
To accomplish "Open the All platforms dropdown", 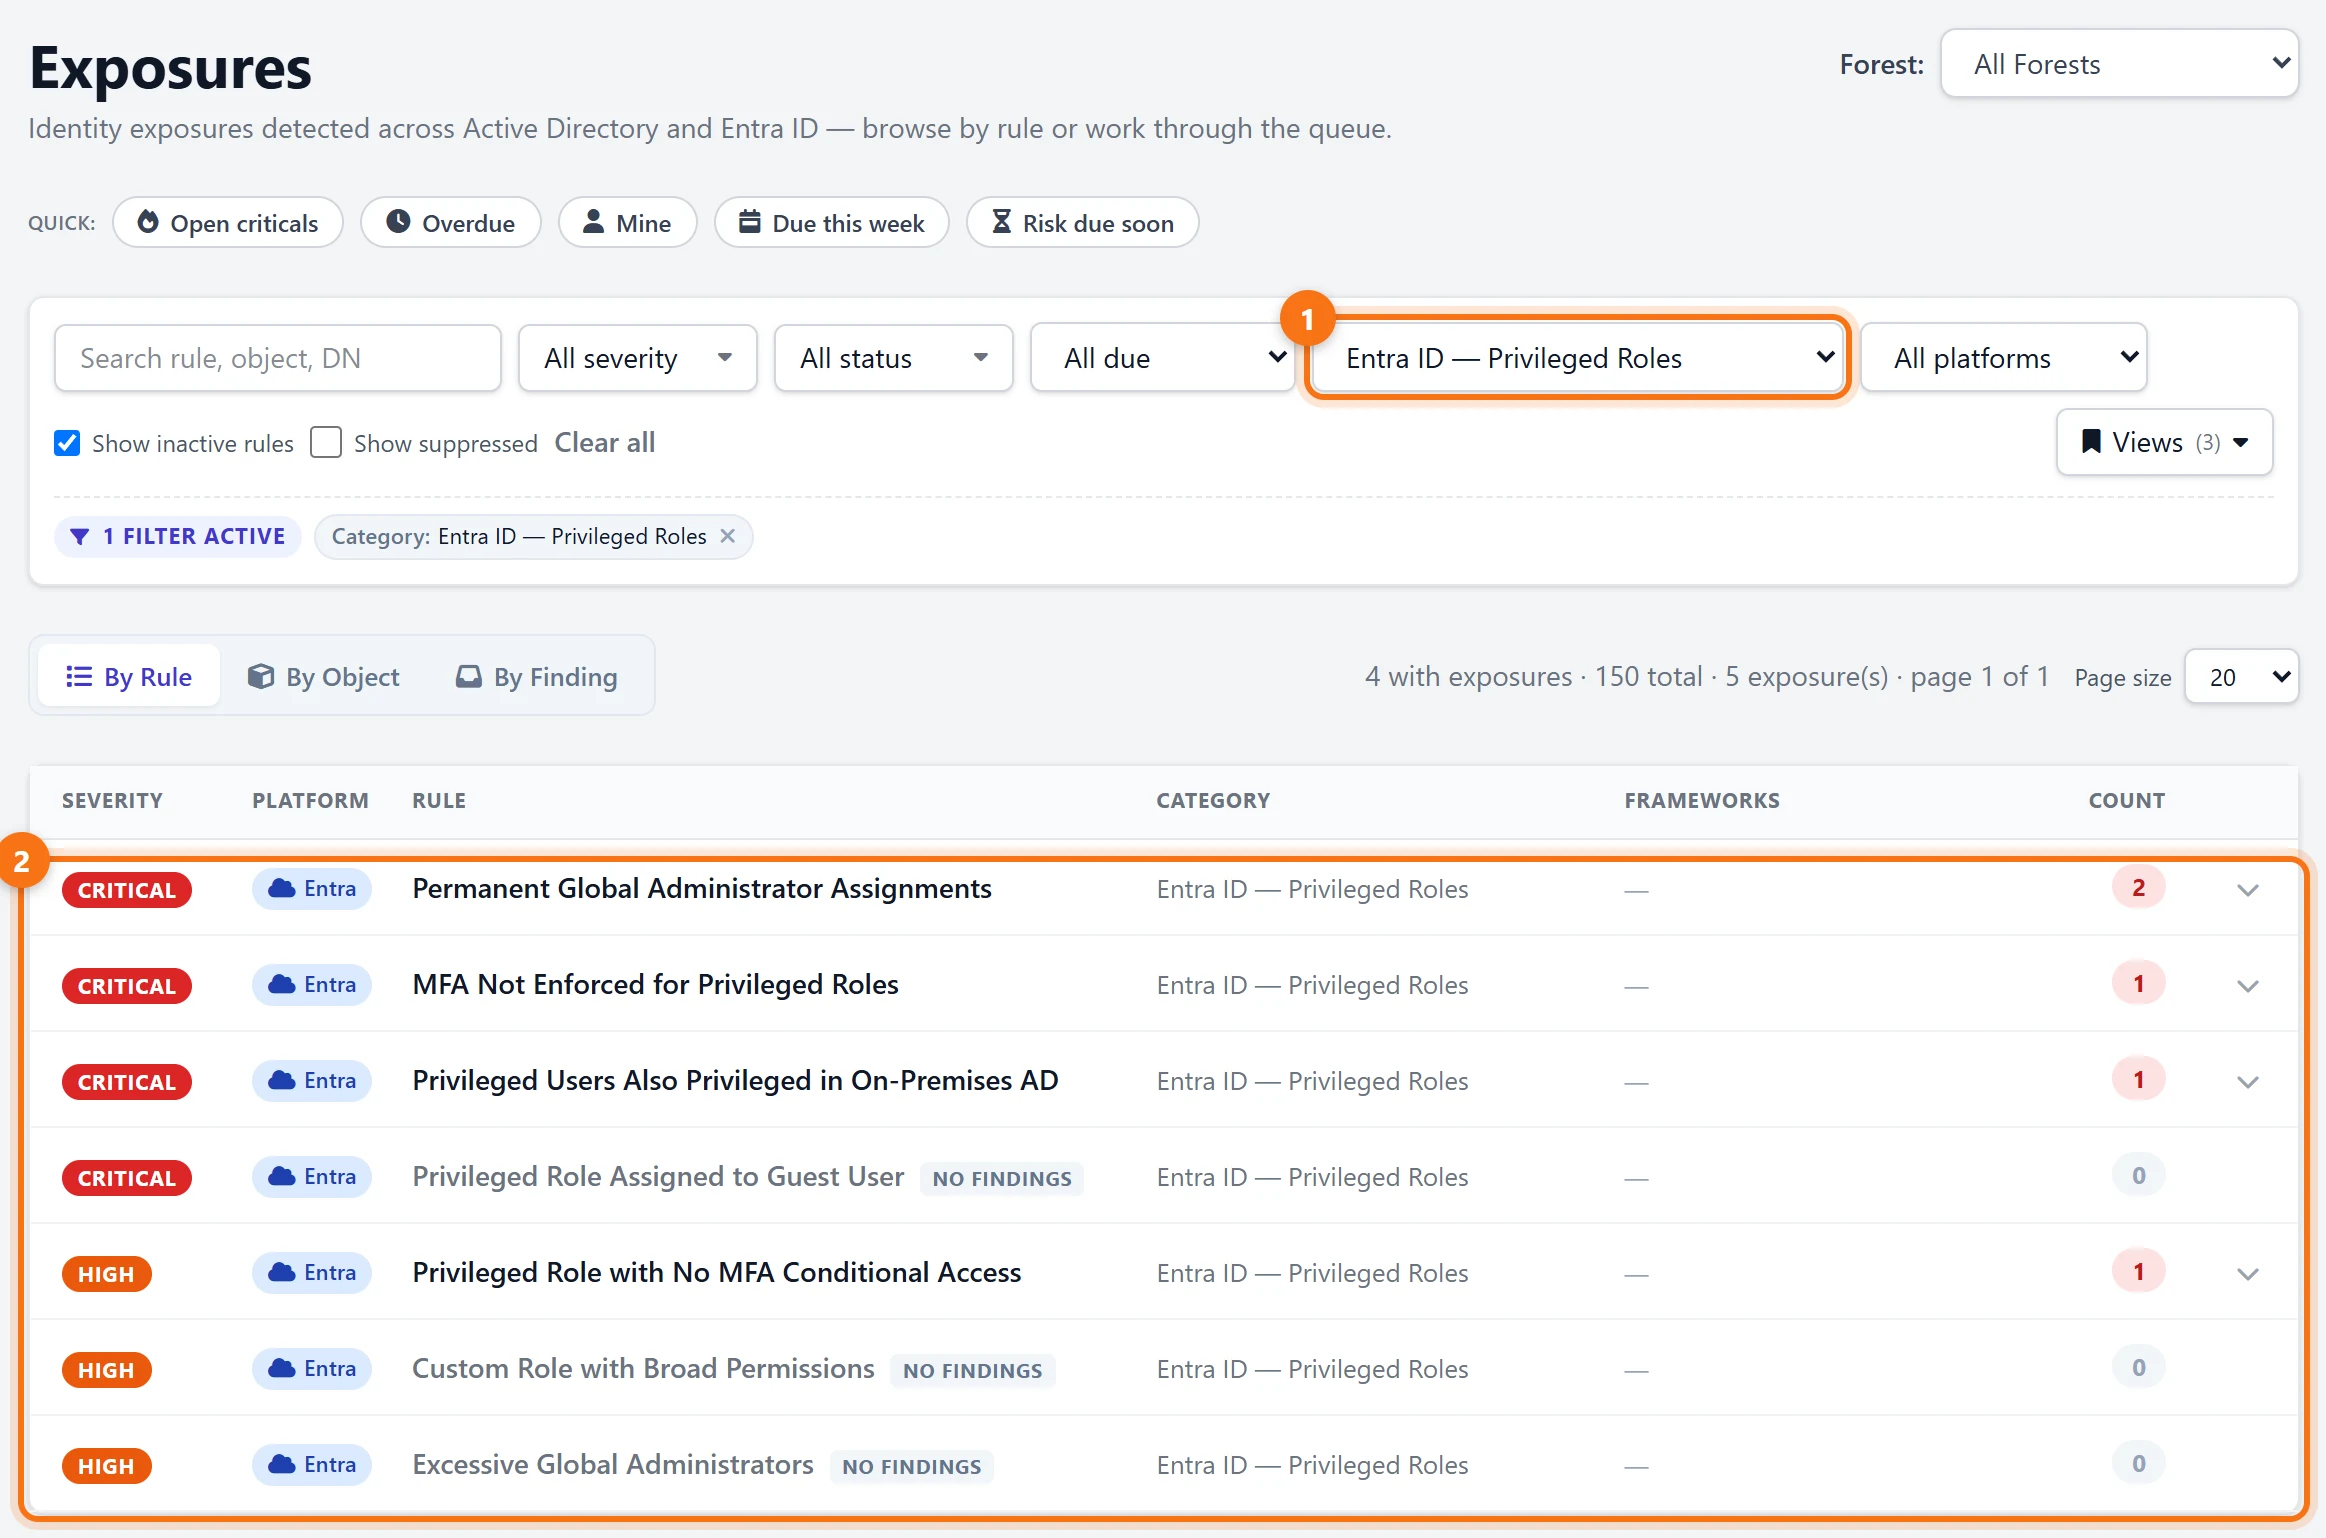I will click(x=2004, y=358).
